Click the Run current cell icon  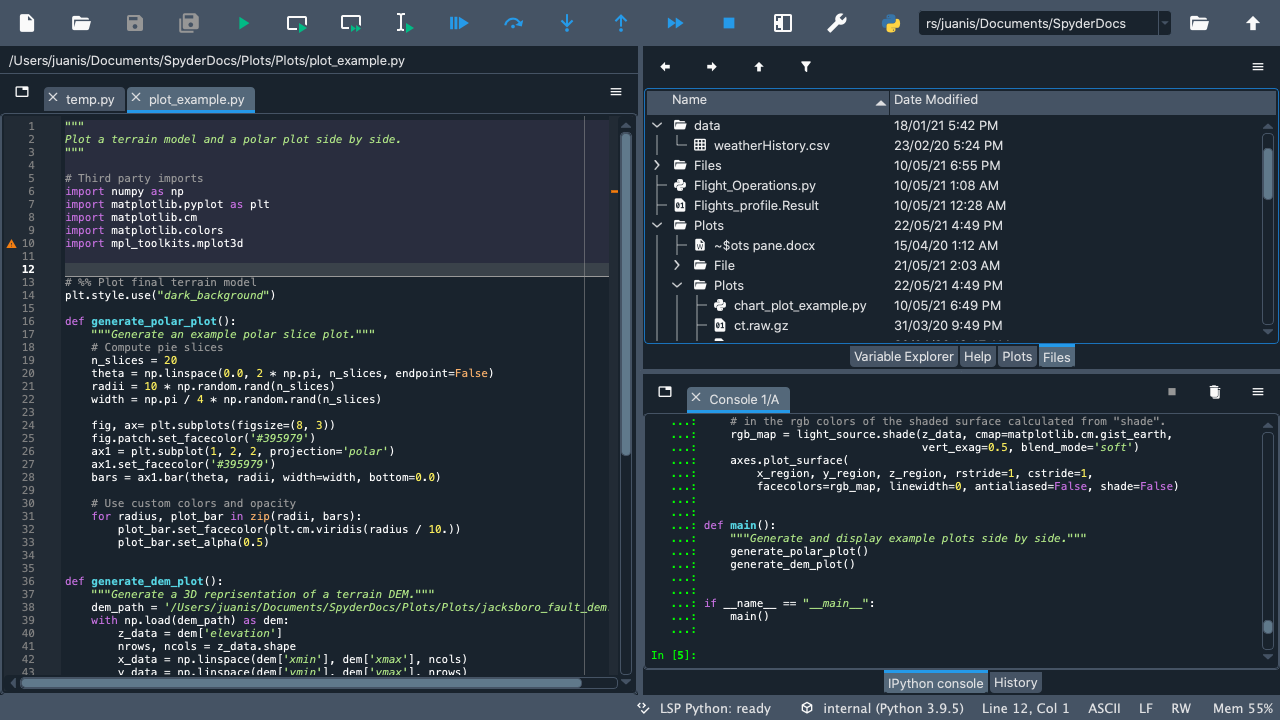pyautogui.click(x=297, y=23)
